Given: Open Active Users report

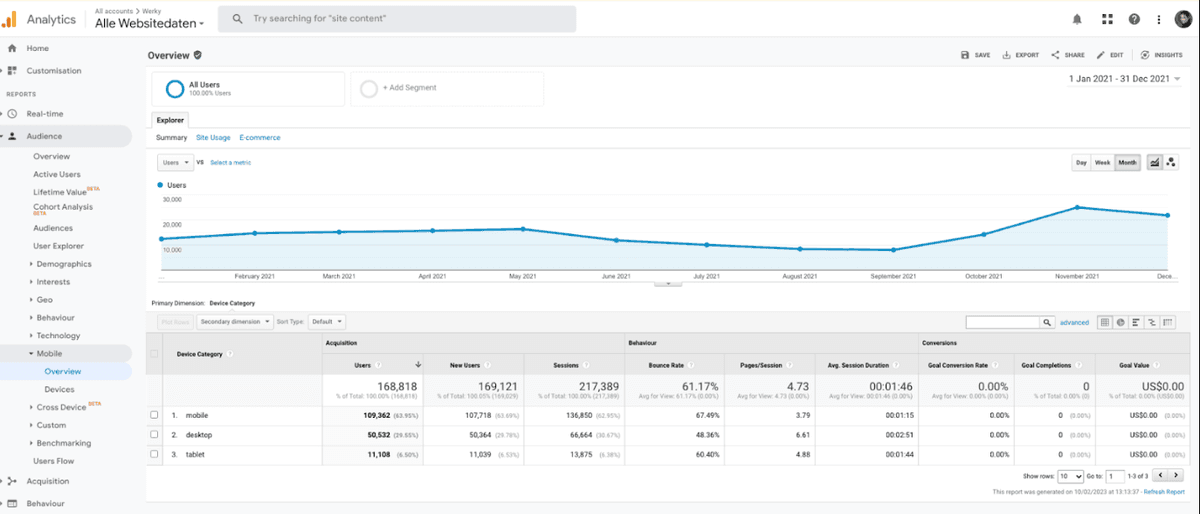Looking at the screenshot, I should pos(57,174).
